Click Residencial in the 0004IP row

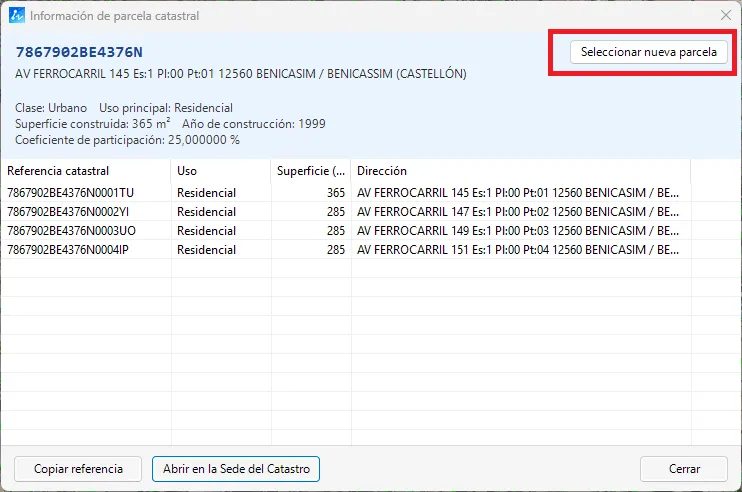pos(206,249)
